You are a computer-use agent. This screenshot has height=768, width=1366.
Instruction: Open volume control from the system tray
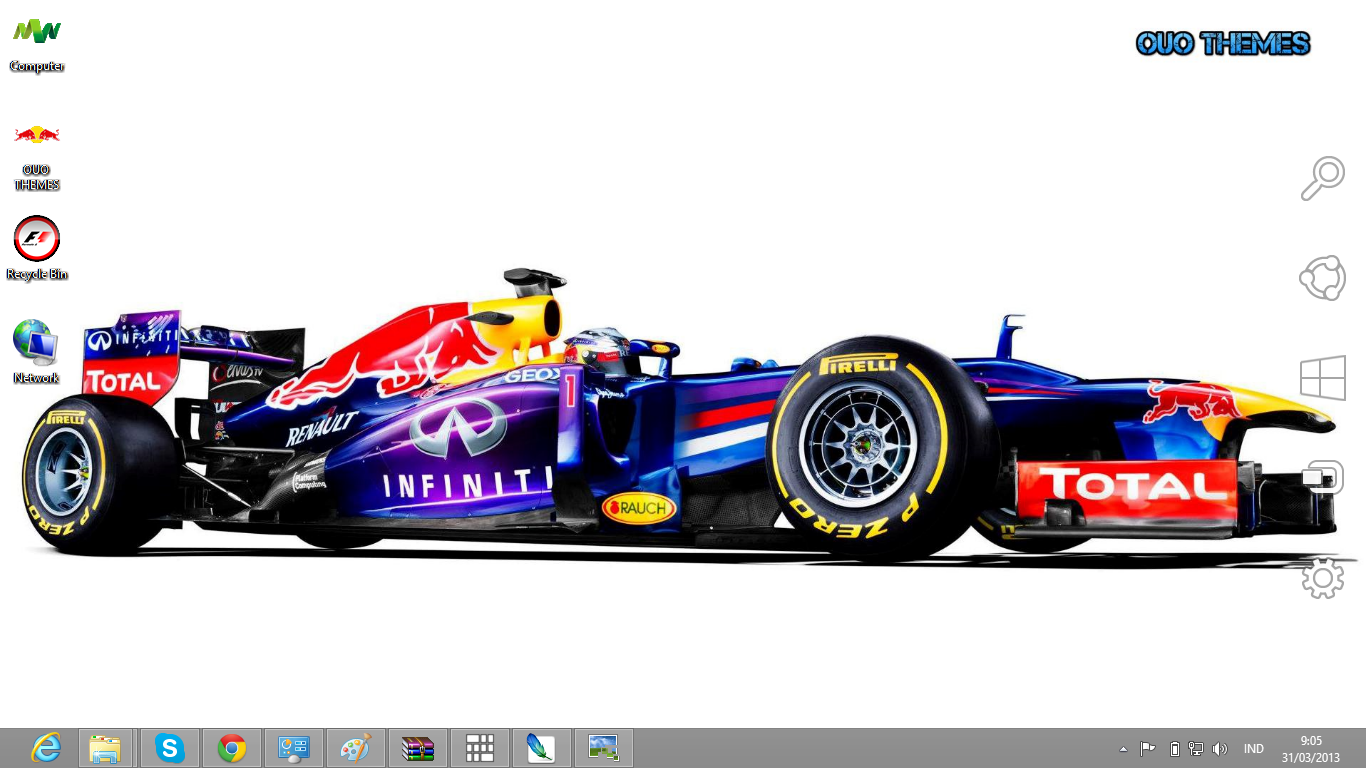(1220, 747)
